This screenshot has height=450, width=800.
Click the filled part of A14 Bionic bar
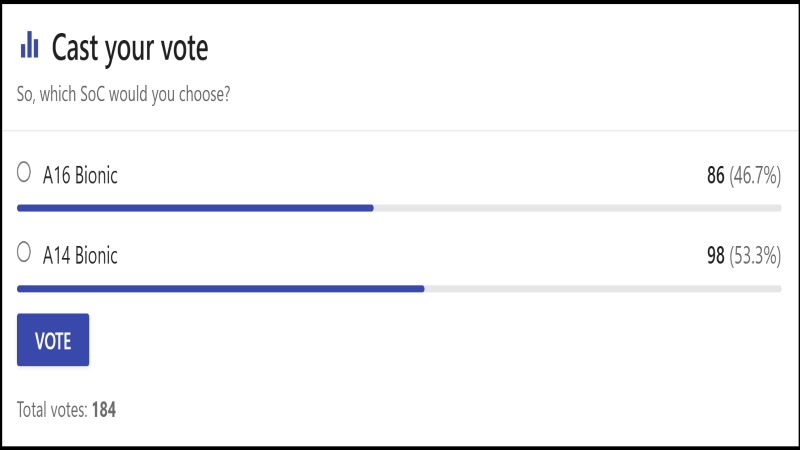pyautogui.click(x=220, y=288)
